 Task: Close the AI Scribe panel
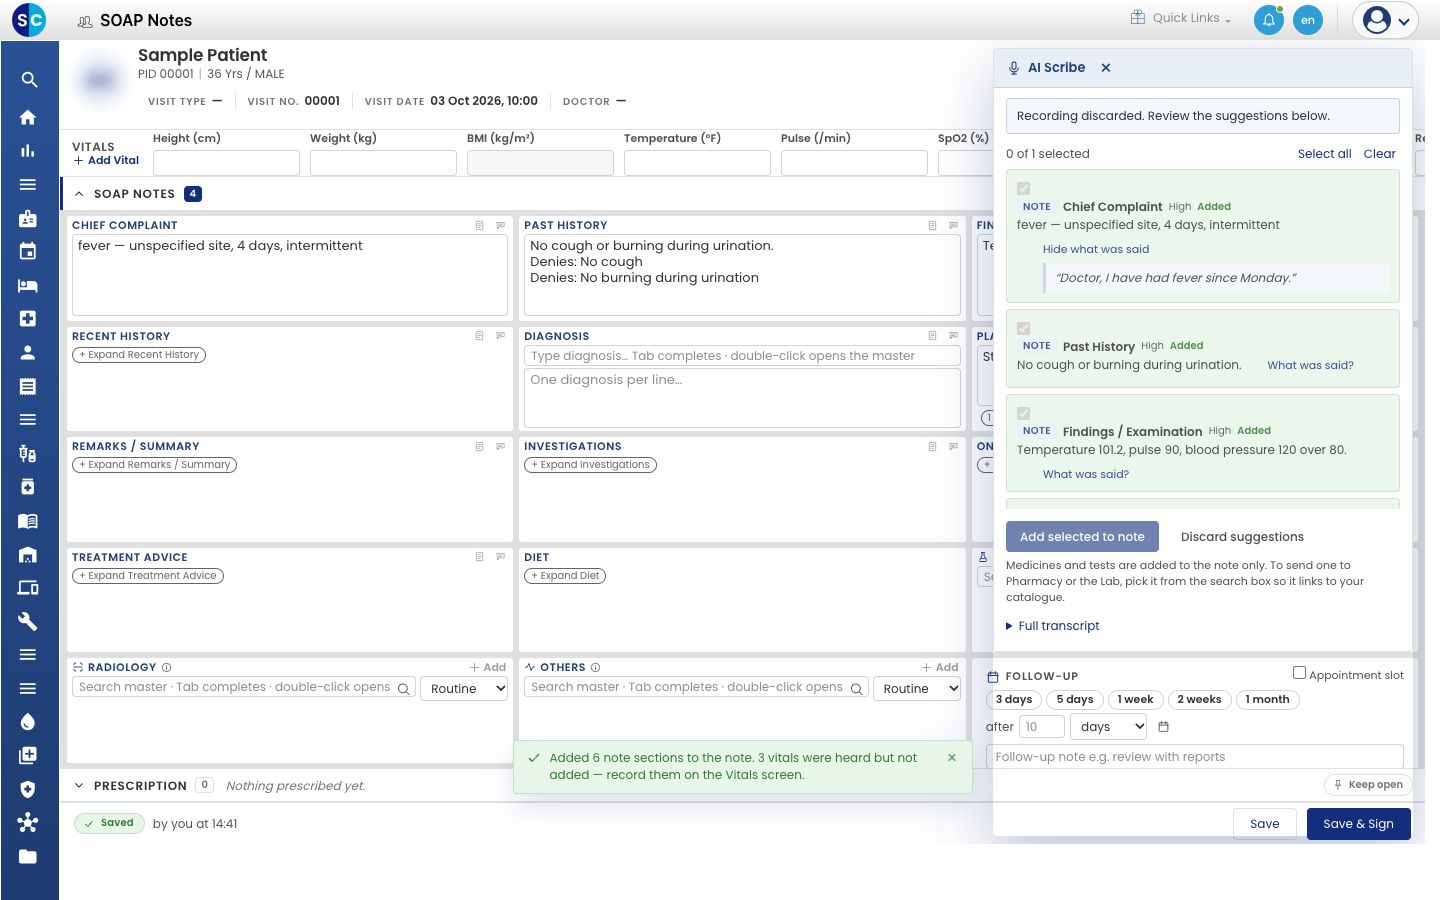pos(1106,68)
